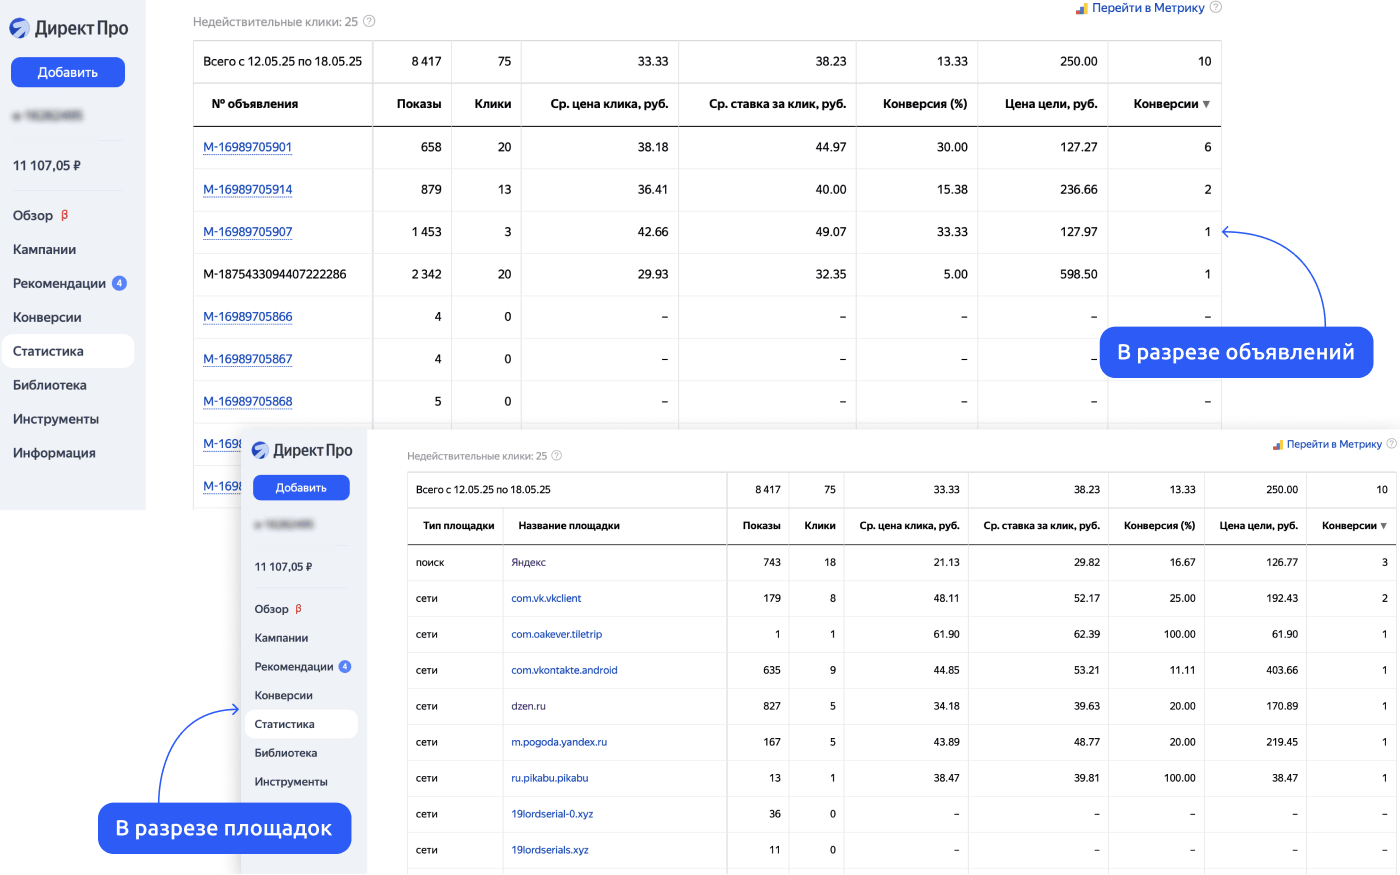This screenshot has height=875, width=1400.
Task: Click the "Название площадки" column header
Action: coord(568,526)
